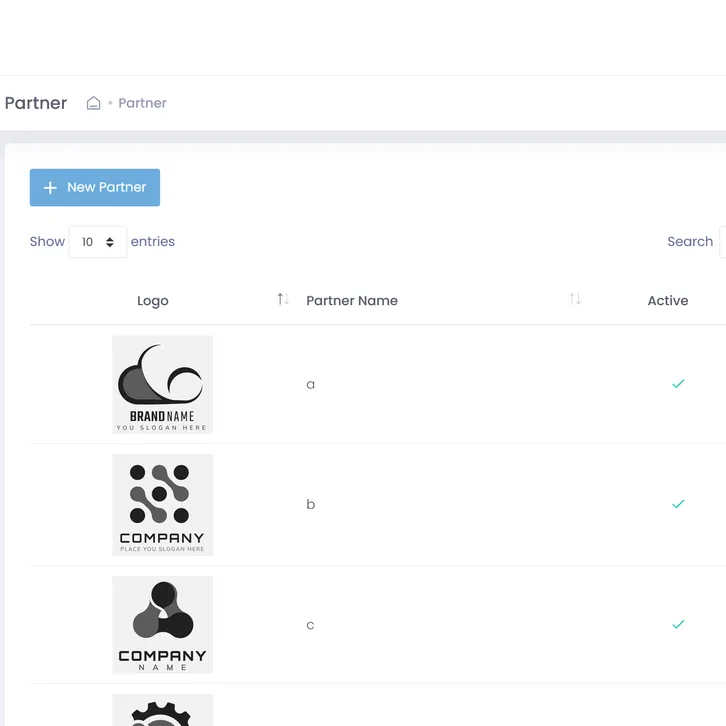The image size is (726, 726).
Task: Click the sort arrows beside Partner Name
Action: pyautogui.click(x=575, y=300)
